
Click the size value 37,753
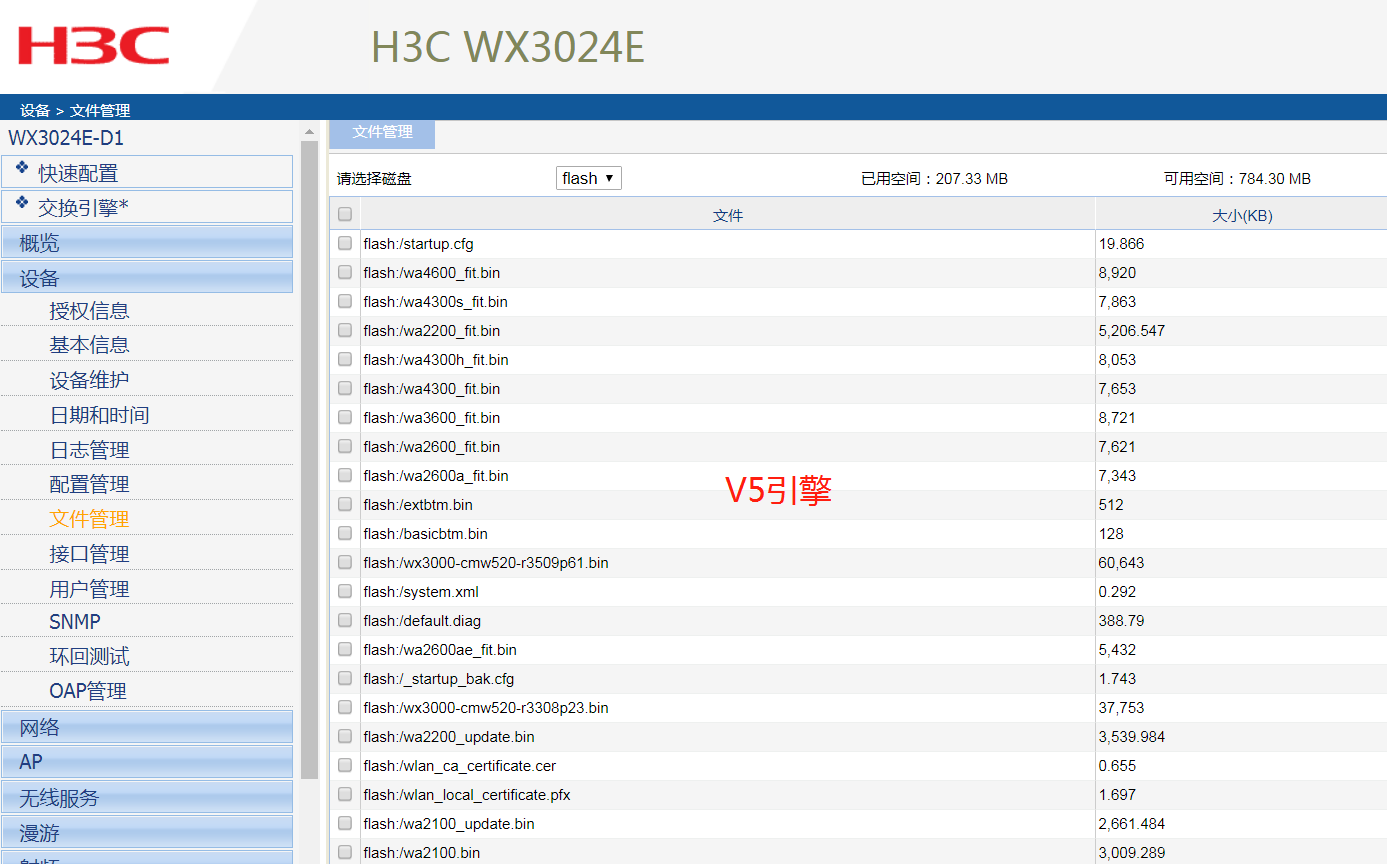click(x=1121, y=708)
